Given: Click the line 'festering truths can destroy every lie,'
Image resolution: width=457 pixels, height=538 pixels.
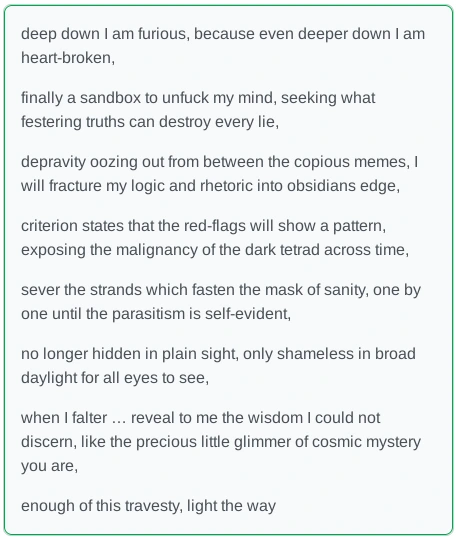Looking at the screenshot, I should (x=150, y=122).
